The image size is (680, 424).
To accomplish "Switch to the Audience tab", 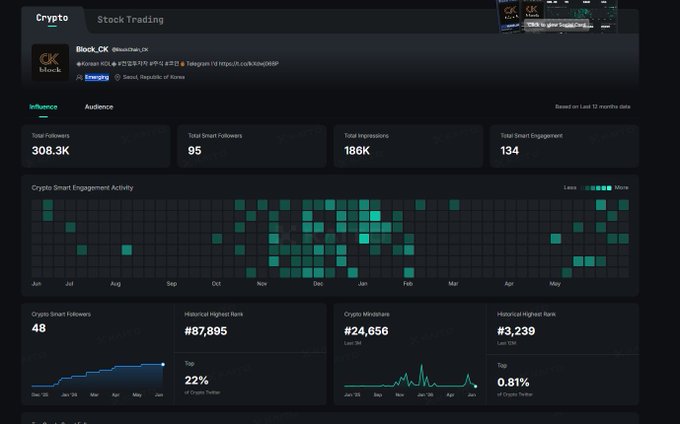I will pyautogui.click(x=99, y=107).
